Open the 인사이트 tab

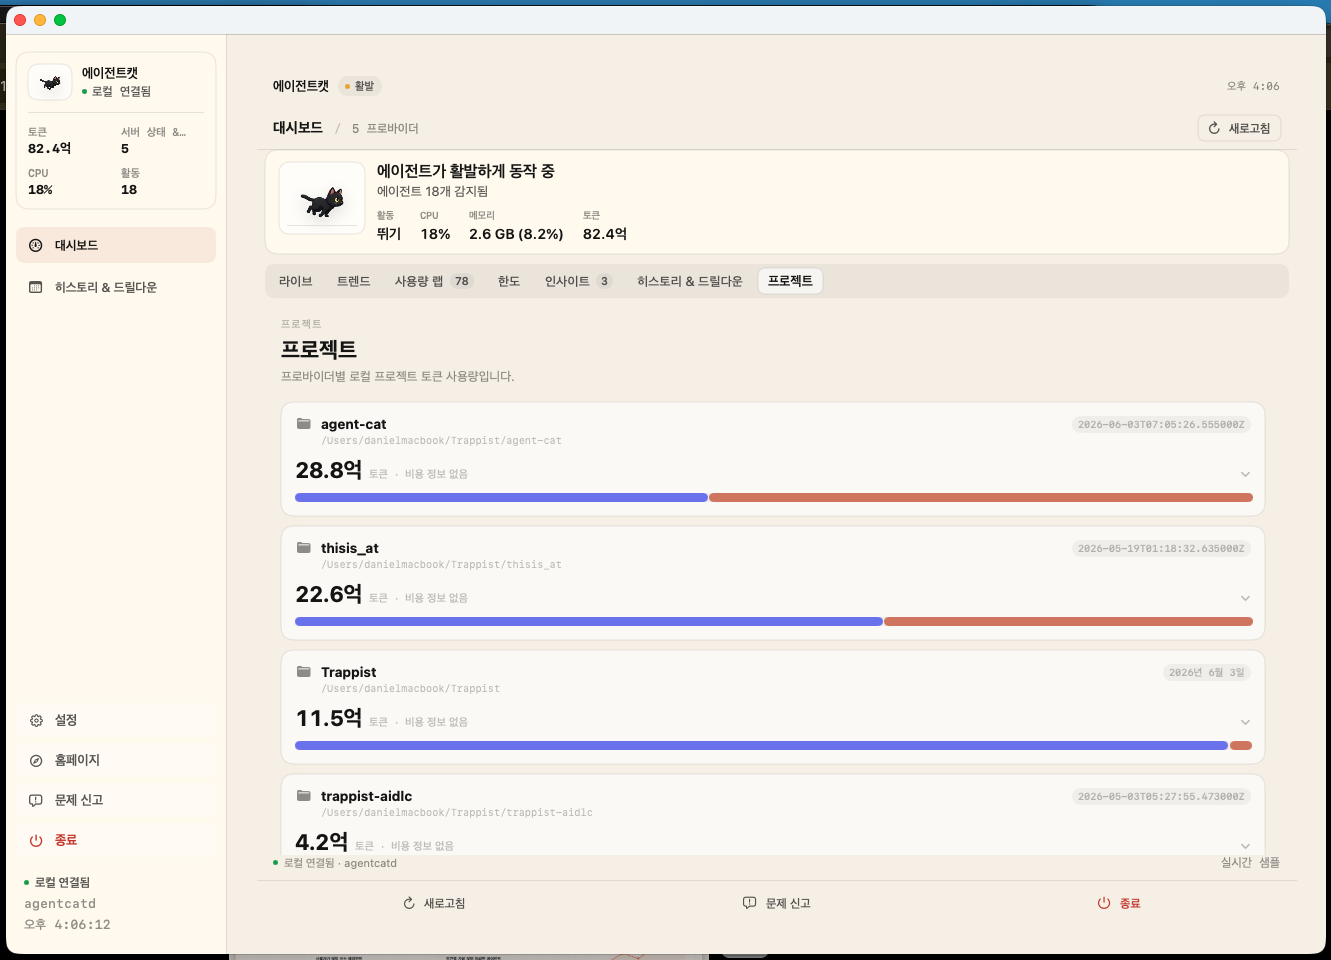[578, 281]
